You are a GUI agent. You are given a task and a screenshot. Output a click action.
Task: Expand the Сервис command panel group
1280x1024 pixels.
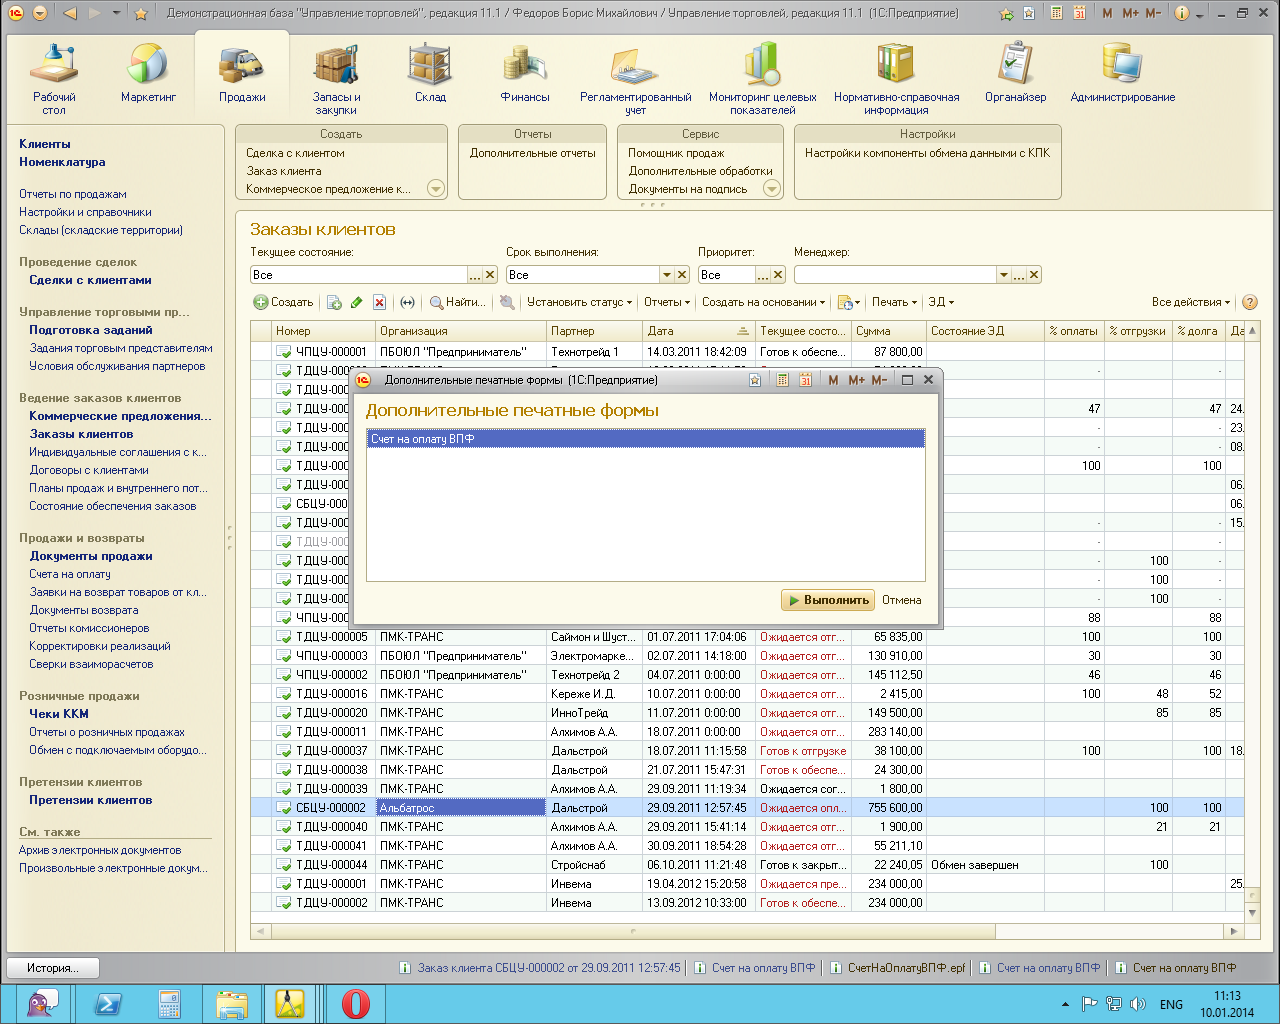772,189
